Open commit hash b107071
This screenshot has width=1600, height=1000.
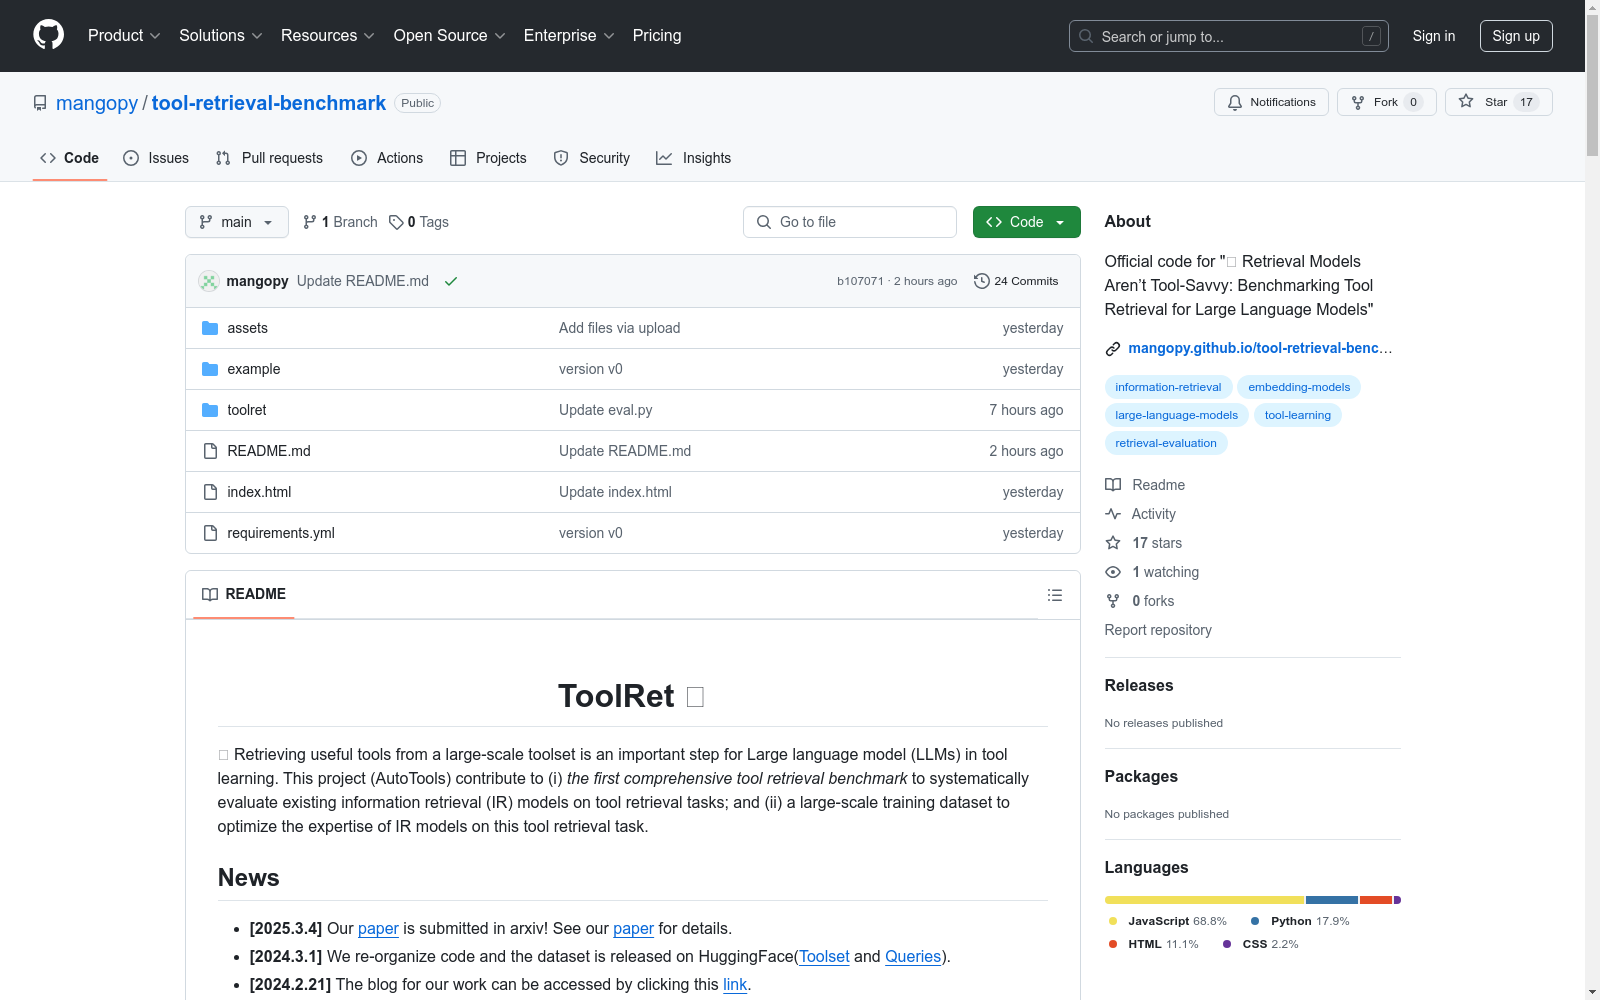point(860,281)
